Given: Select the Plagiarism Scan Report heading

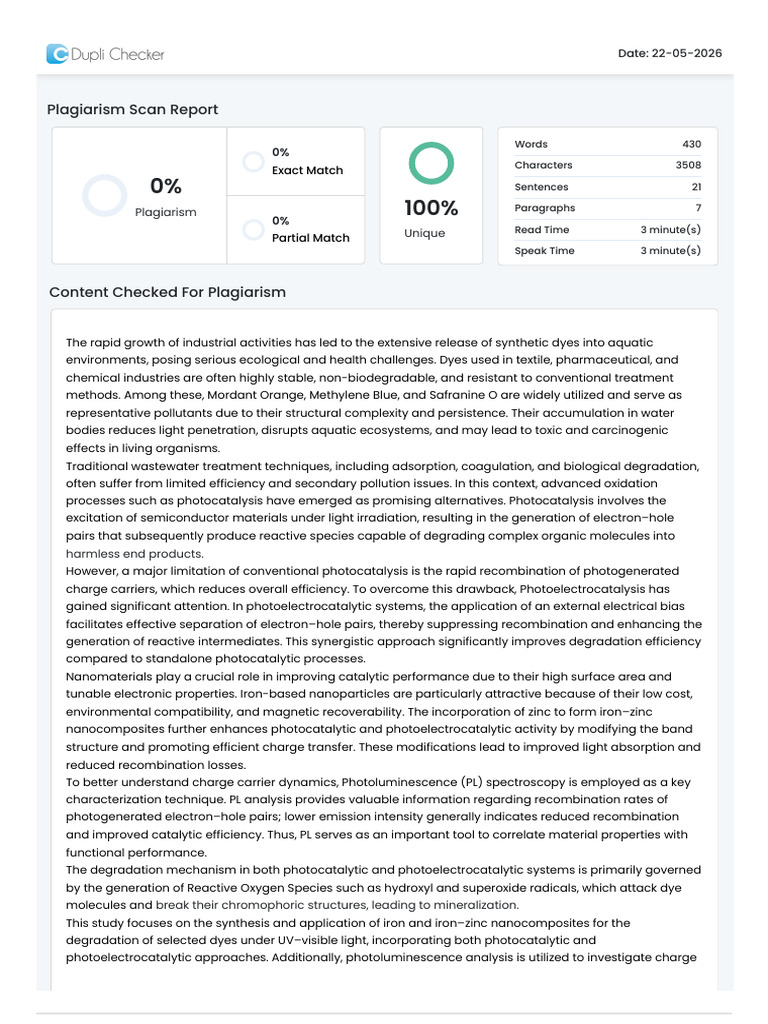Looking at the screenshot, I should pos(133,109).
